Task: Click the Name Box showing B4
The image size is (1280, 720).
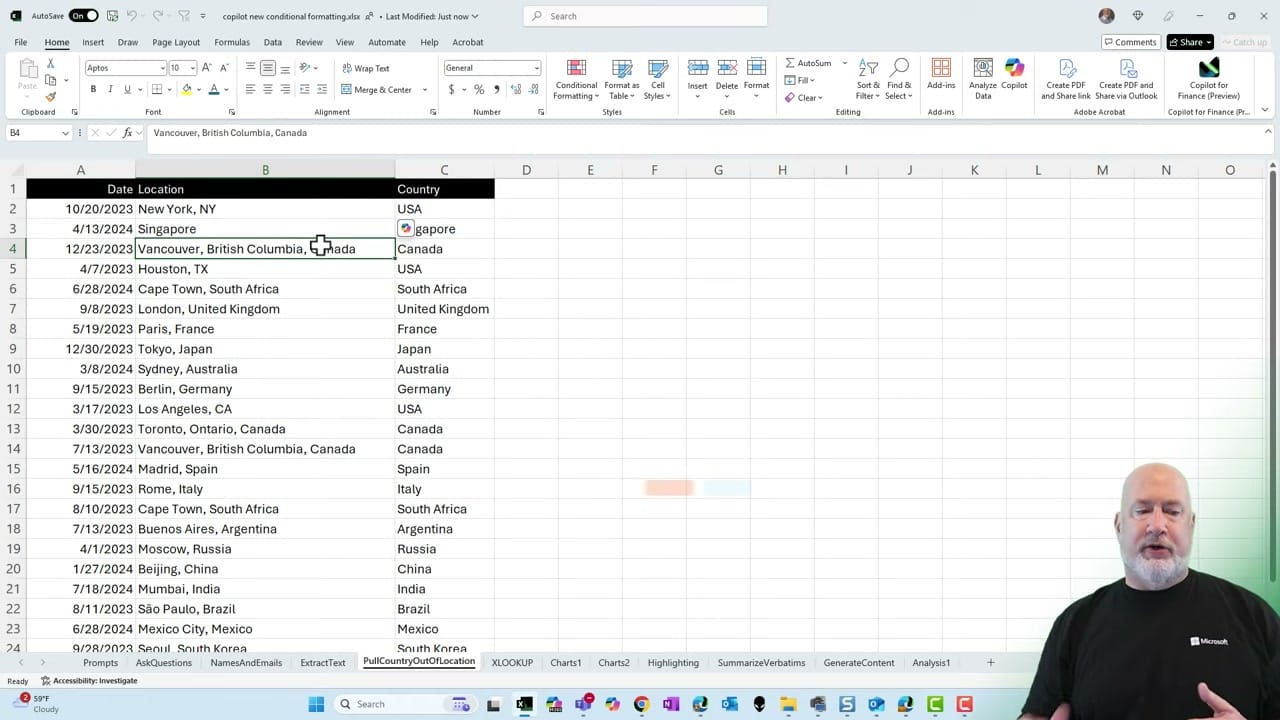Action: (x=32, y=132)
